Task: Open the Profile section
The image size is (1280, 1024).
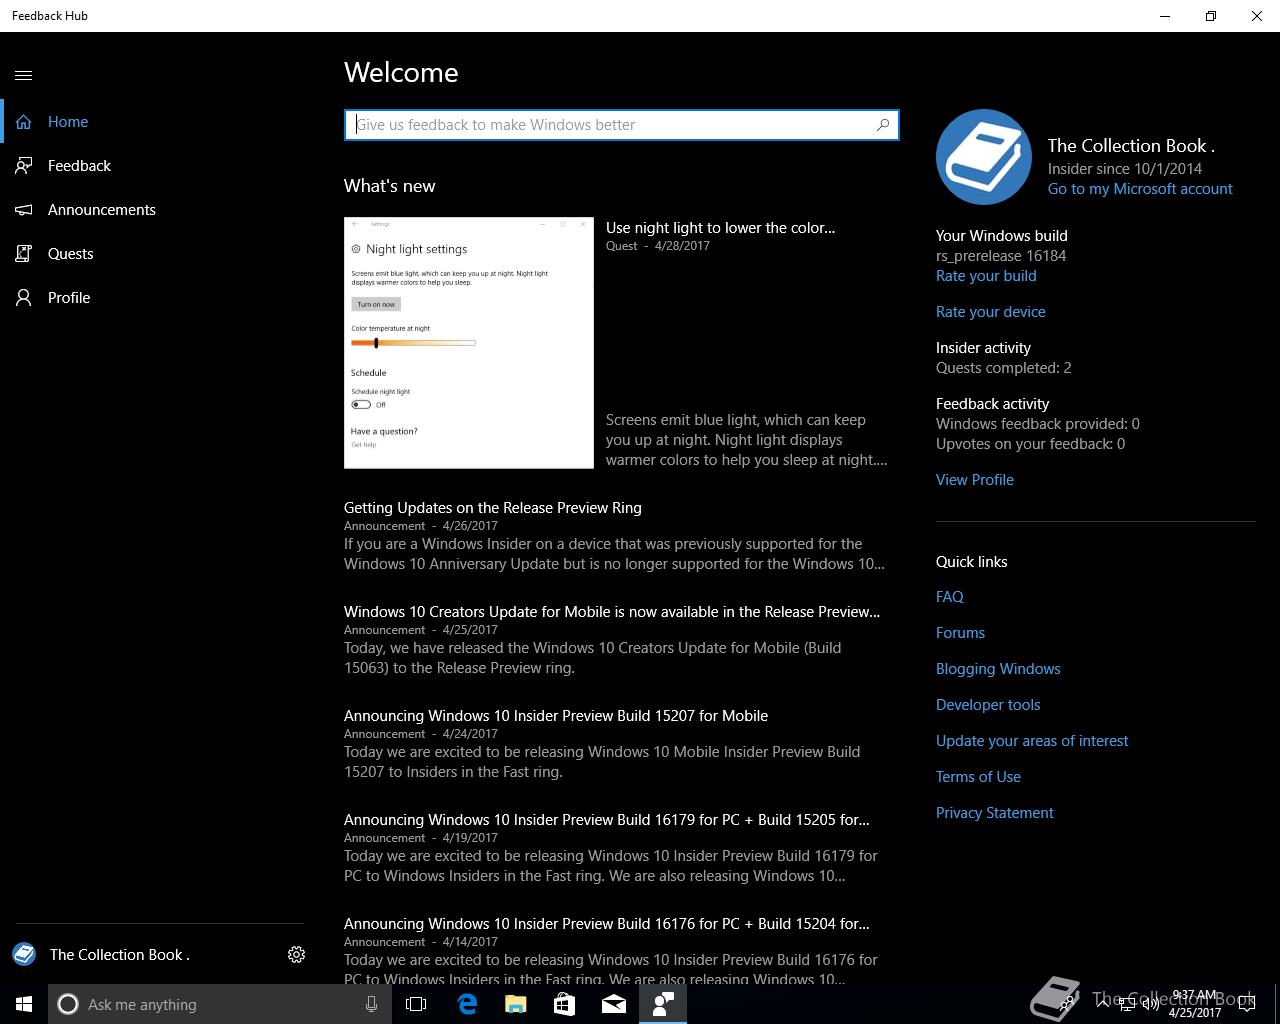Action: click(69, 298)
